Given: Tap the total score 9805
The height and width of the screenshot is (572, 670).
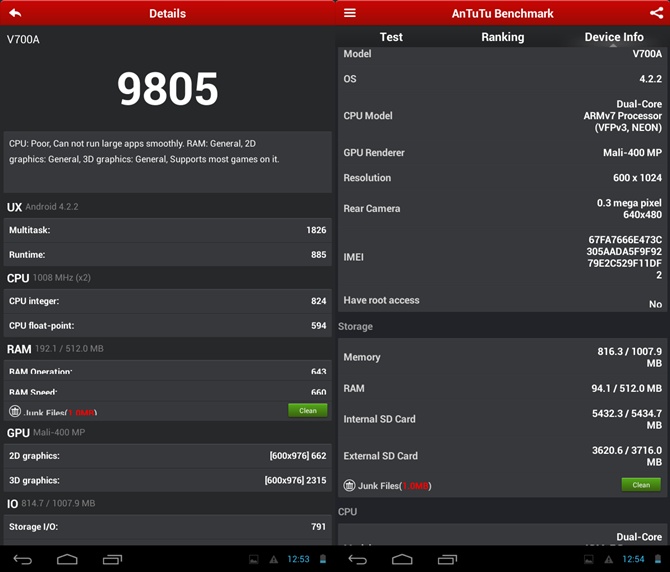Looking at the screenshot, I should (x=168, y=89).
